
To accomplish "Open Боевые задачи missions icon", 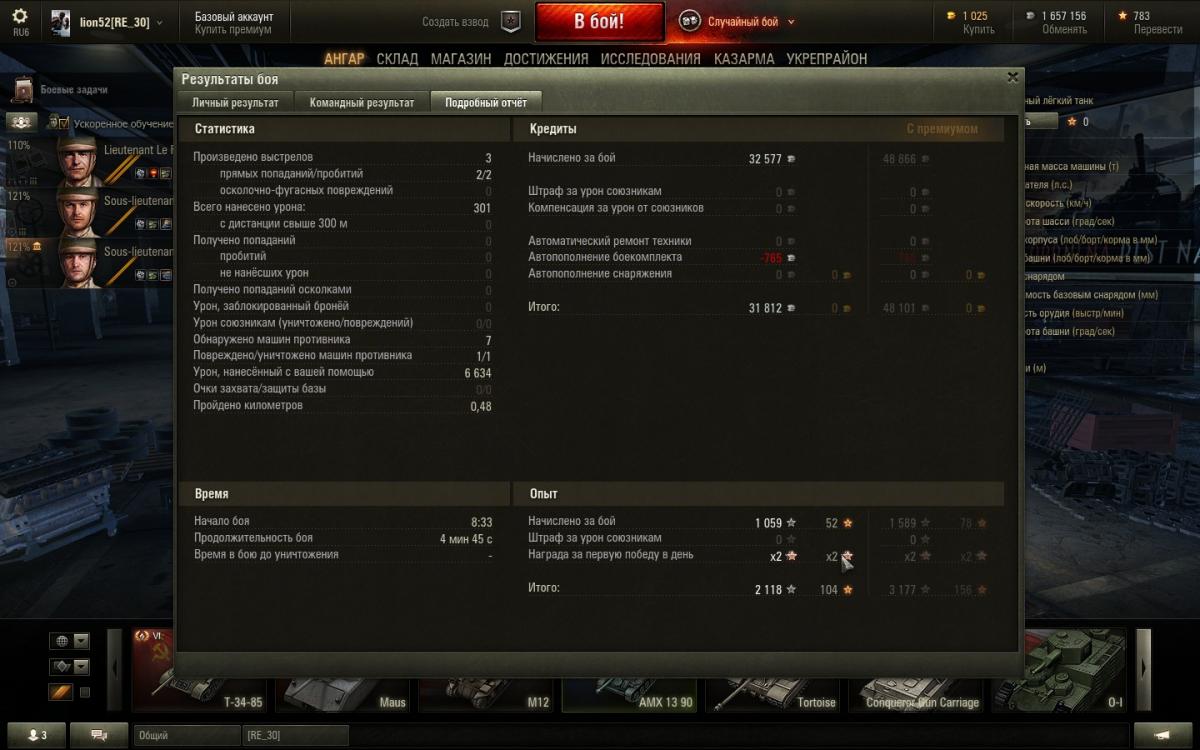I will point(23,90).
